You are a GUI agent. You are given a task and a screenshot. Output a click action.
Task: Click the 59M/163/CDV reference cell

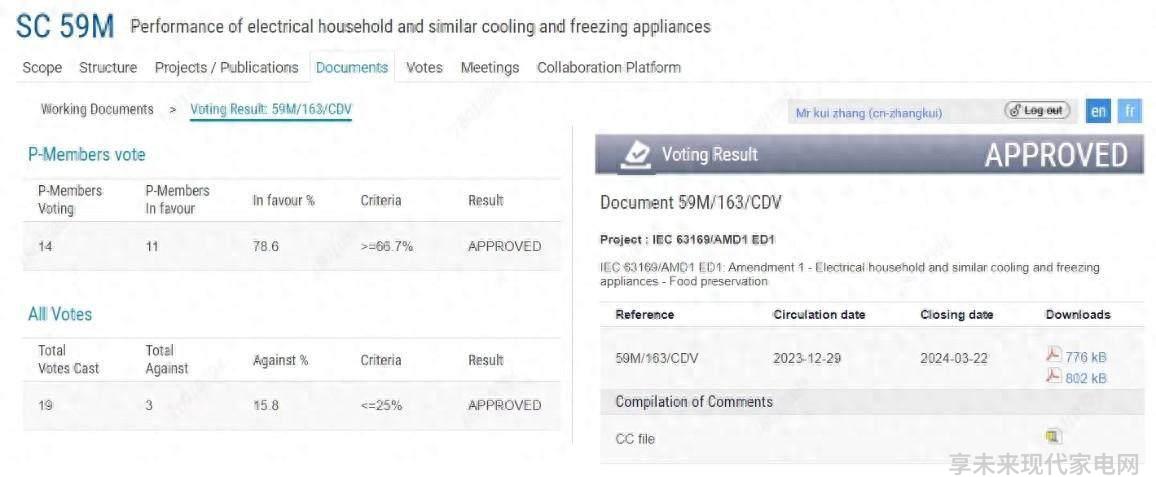point(657,359)
